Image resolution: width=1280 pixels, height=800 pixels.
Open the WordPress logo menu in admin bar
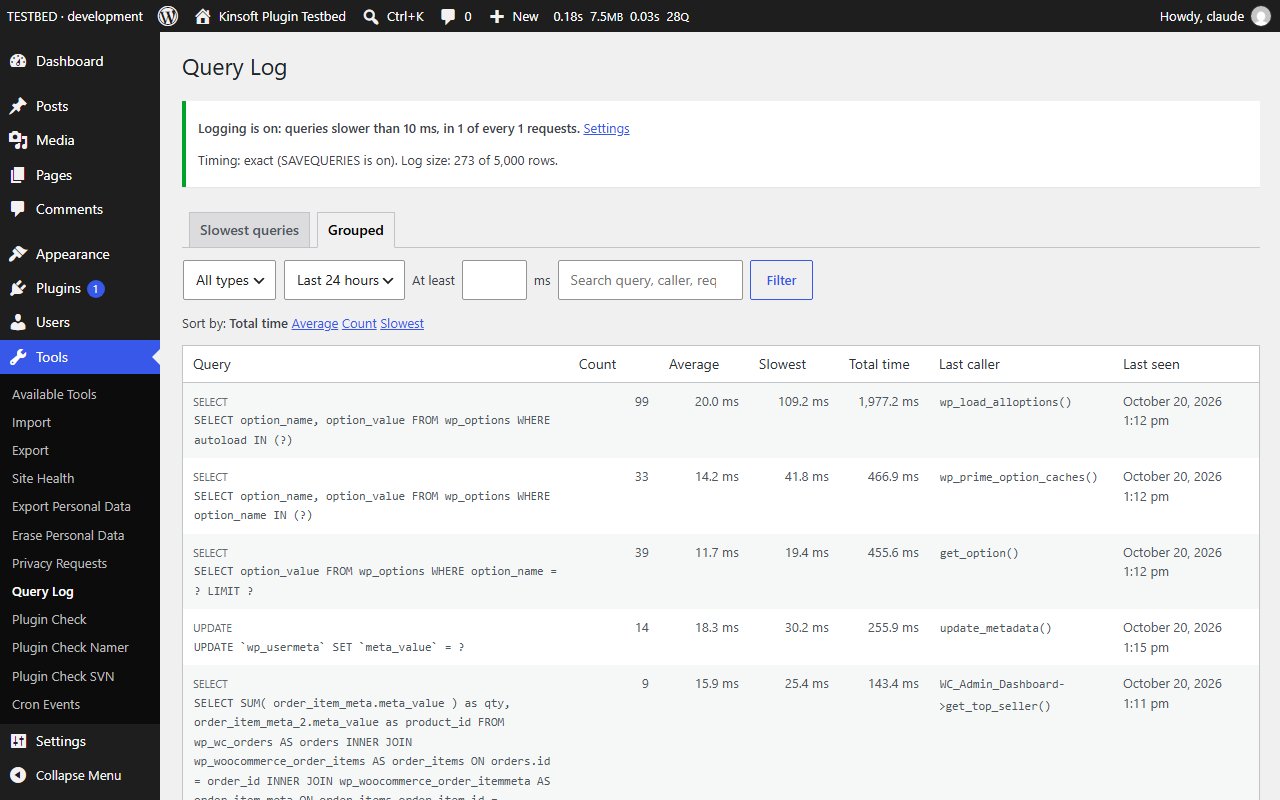[x=168, y=16]
